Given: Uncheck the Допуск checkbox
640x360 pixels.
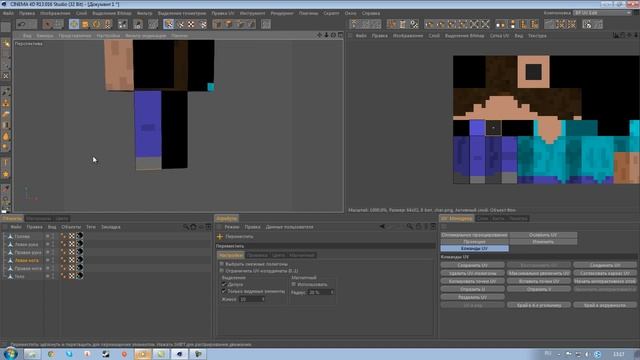Looking at the screenshot, I should click(x=224, y=284).
